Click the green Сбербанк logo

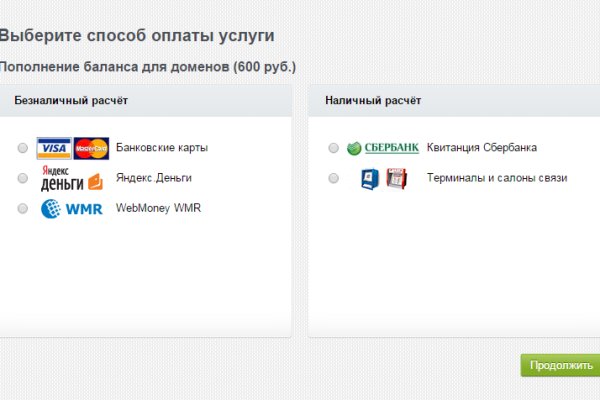tap(383, 148)
